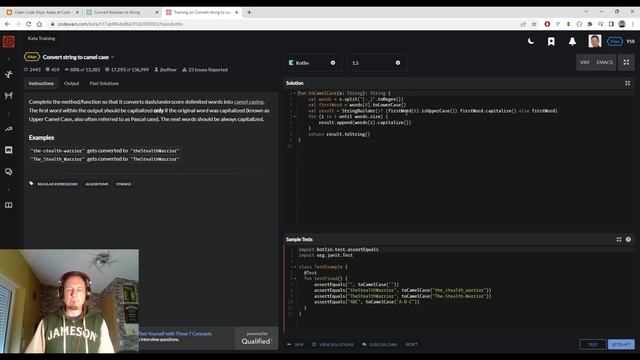The width and height of the screenshot is (640, 360).
Task: Open the ALGORITHMS tag
Action: pos(97,184)
